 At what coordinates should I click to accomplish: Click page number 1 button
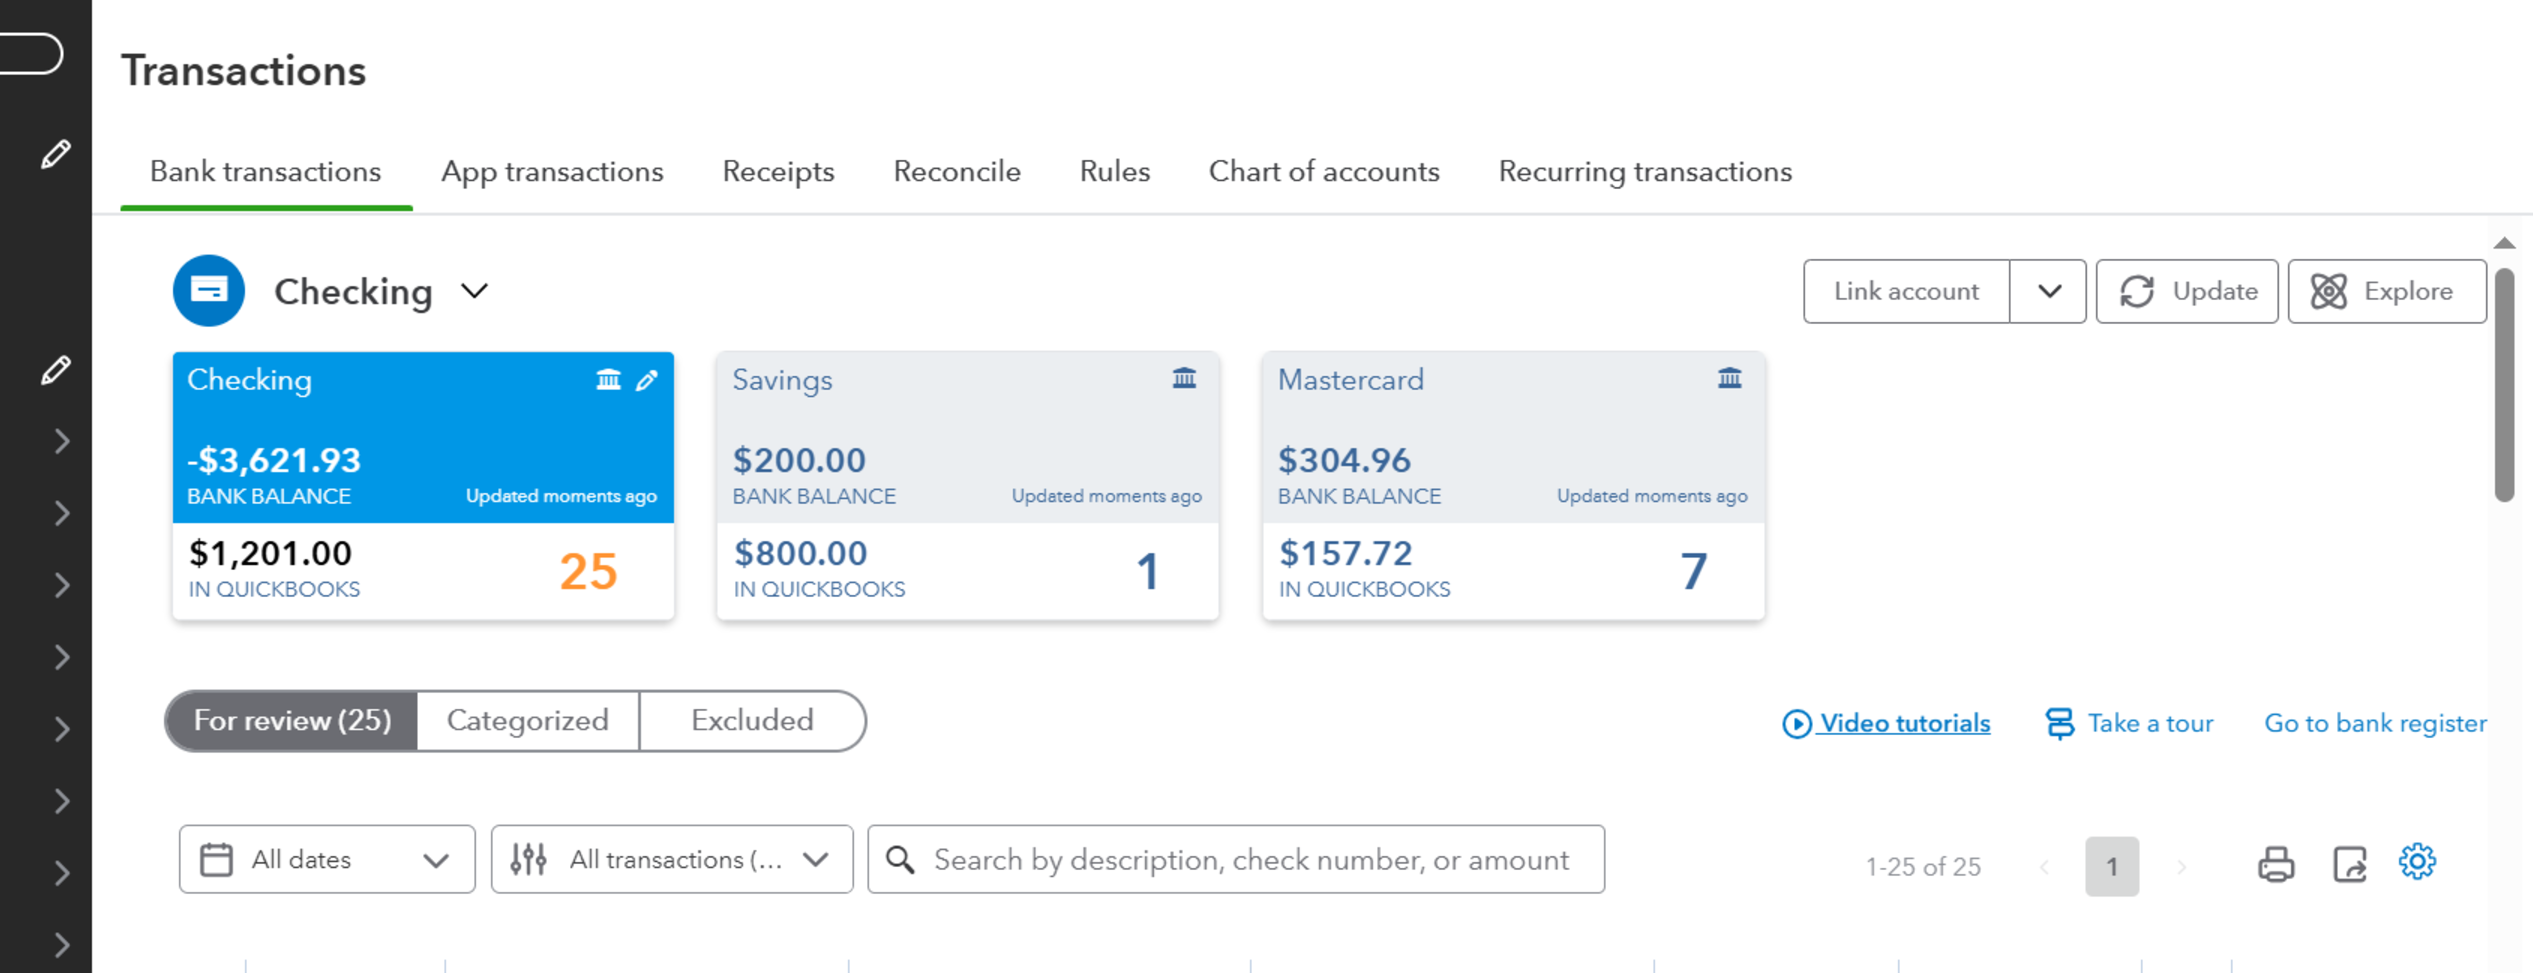pos(2112,866)
